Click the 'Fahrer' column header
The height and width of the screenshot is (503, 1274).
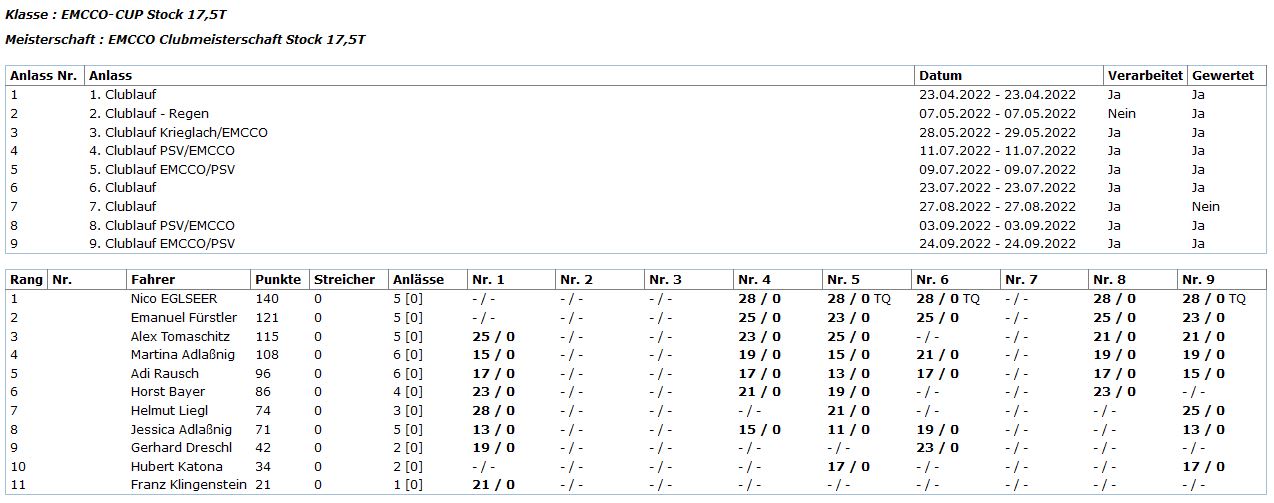pos(152,279)
